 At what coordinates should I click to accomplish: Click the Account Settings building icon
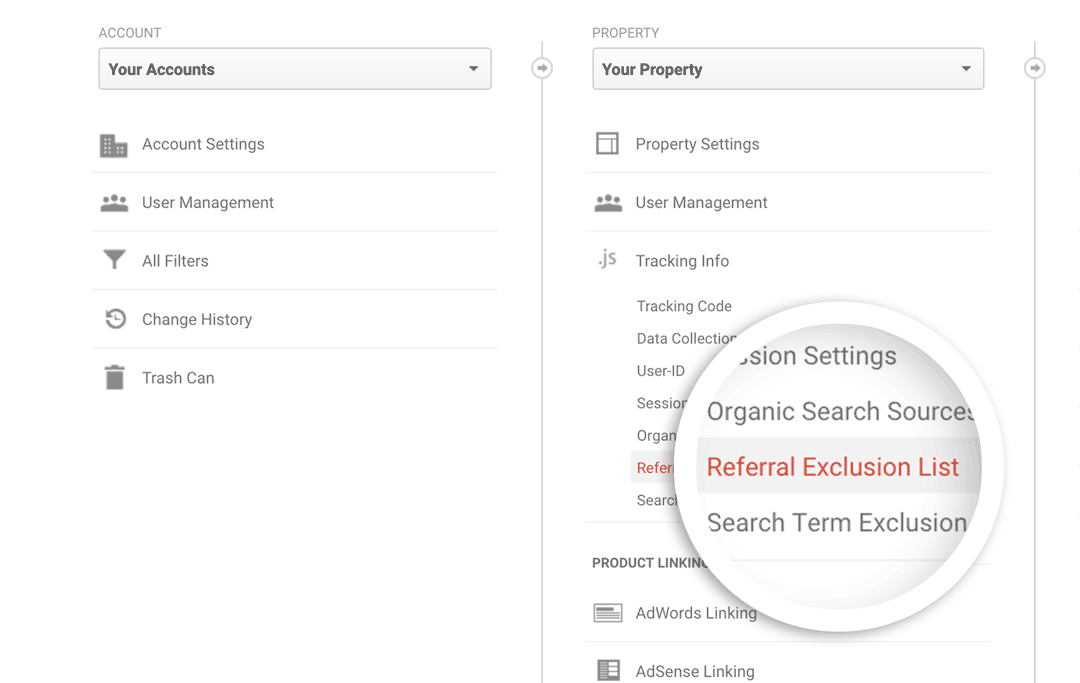click(114, 145)
